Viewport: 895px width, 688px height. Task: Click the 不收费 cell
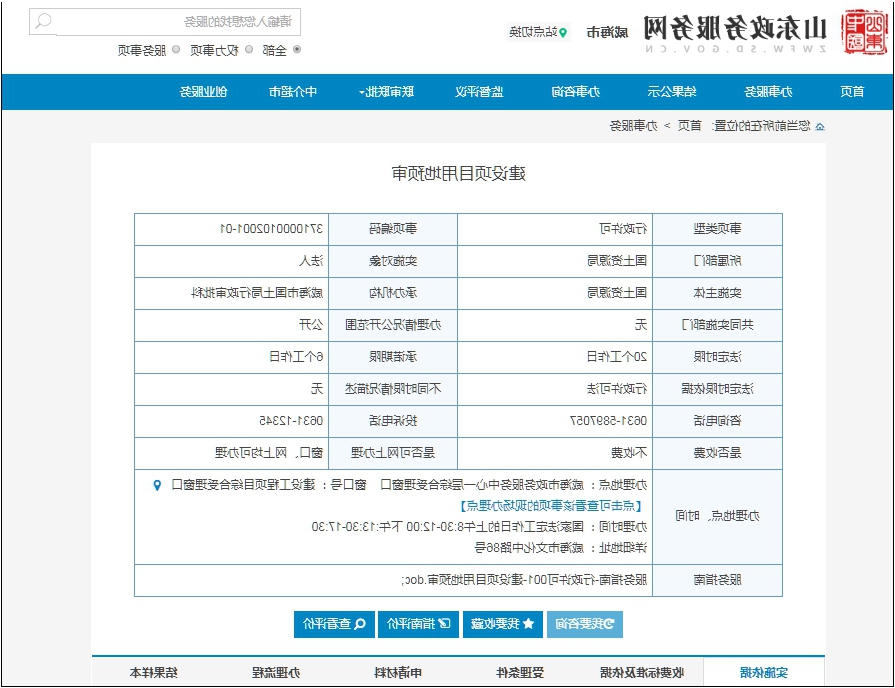(x=555, y=453)
